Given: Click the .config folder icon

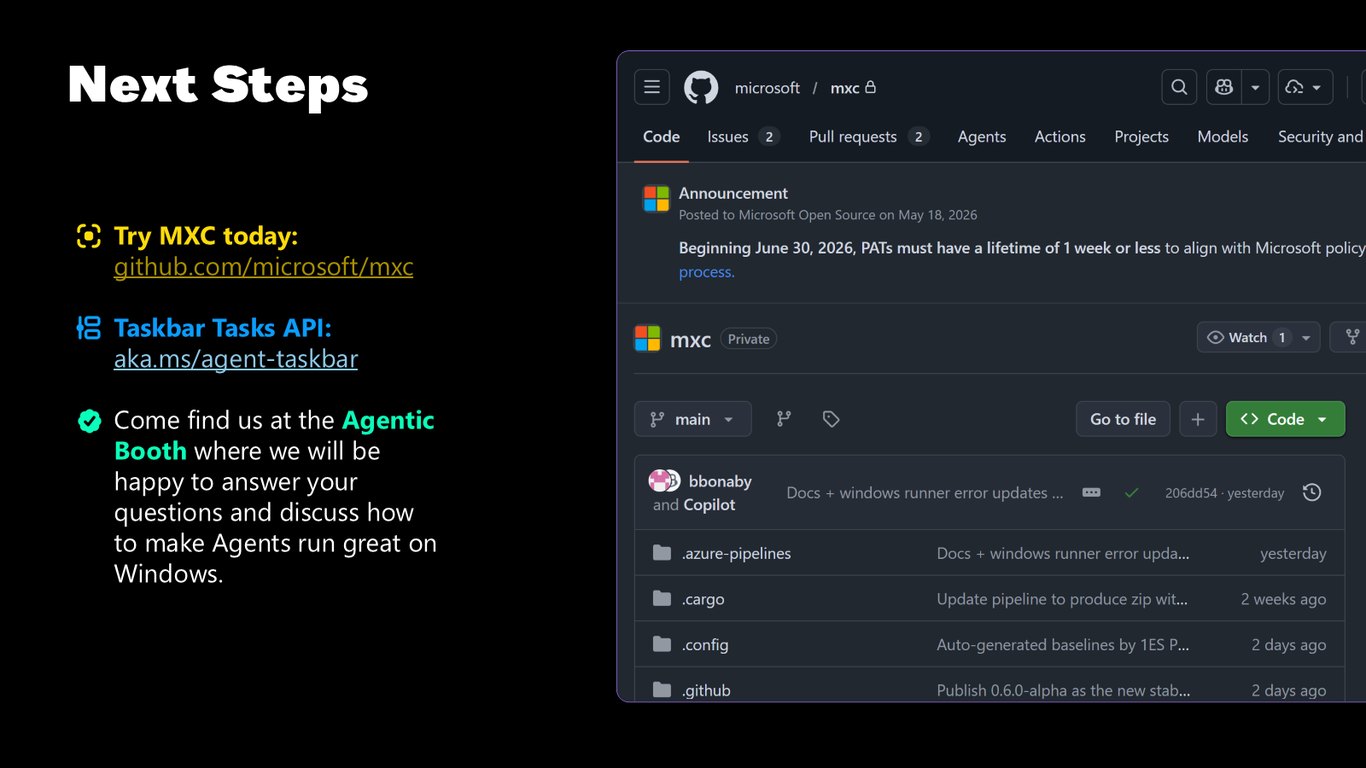Looking at the screenshot, I should tap(661, 645).
